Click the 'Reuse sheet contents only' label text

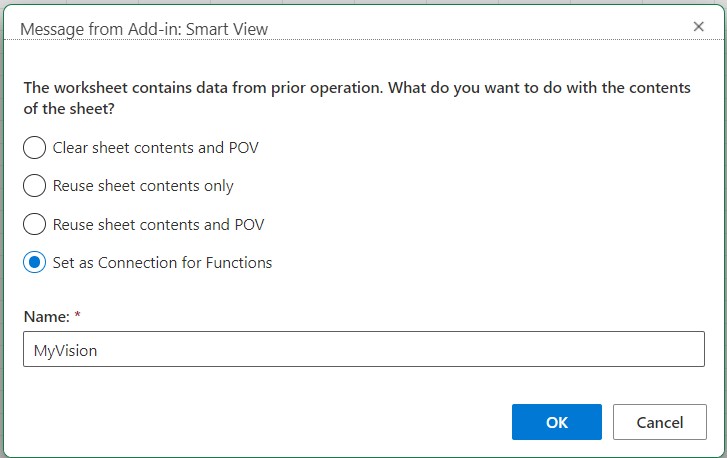pos(143,186)
